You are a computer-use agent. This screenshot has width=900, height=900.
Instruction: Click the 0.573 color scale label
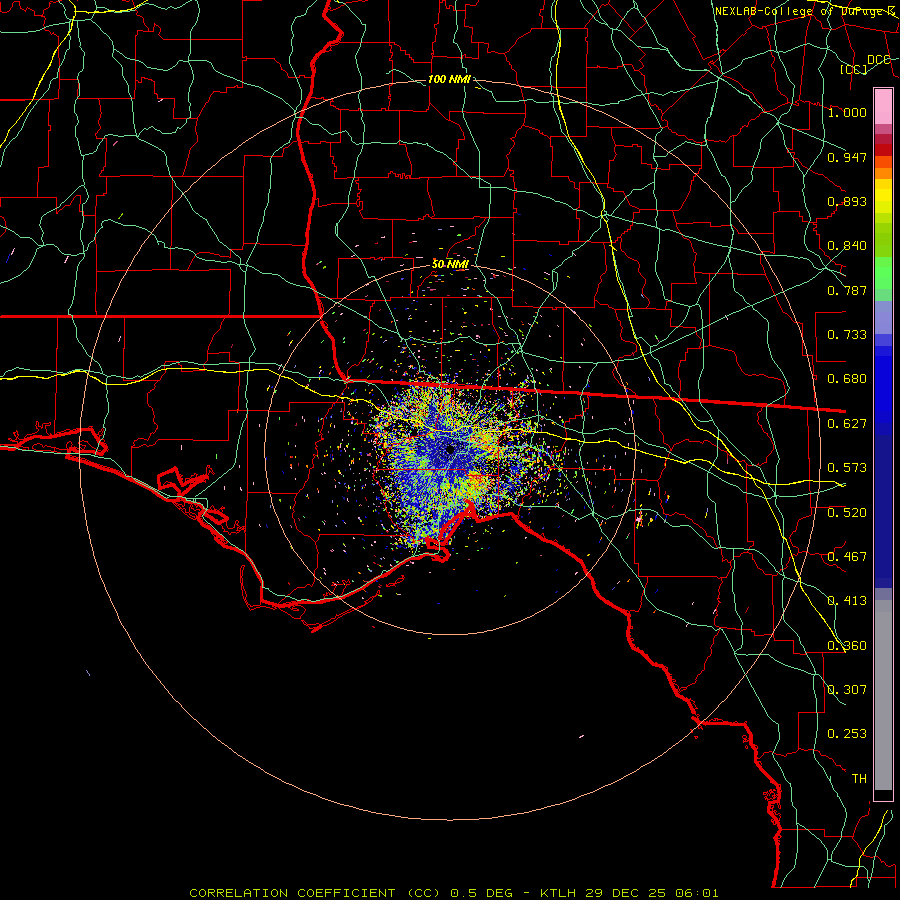[x=847, y=468]
